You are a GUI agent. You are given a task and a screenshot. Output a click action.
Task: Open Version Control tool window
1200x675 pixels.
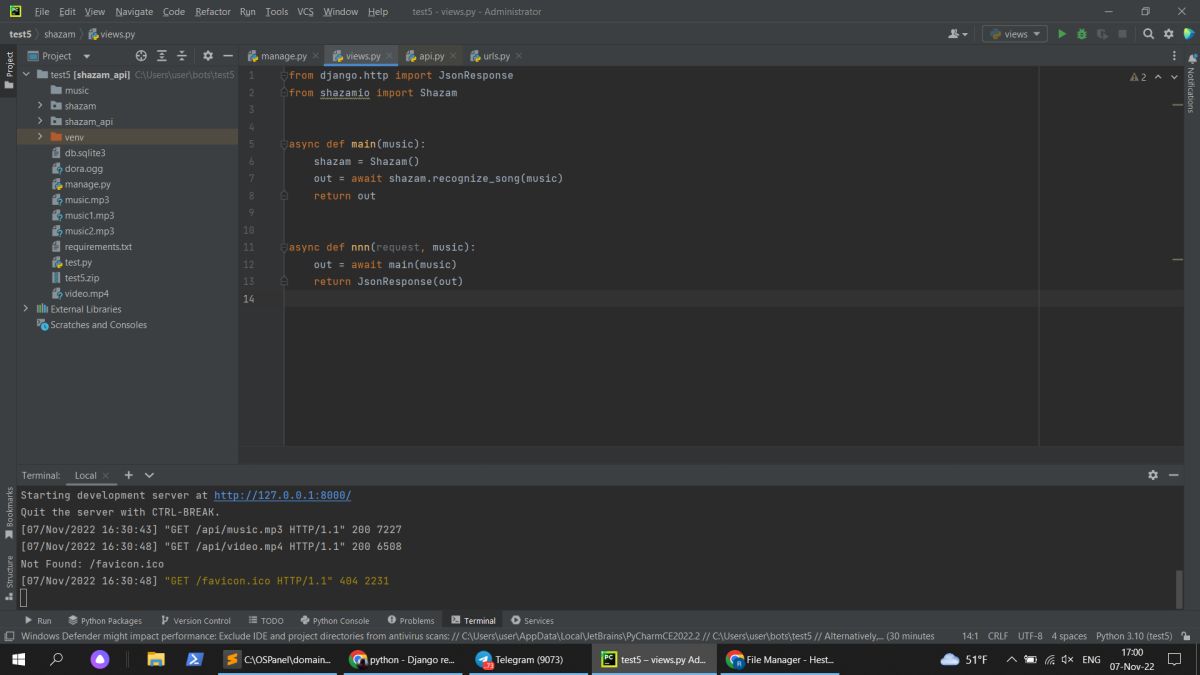[195, 620]
